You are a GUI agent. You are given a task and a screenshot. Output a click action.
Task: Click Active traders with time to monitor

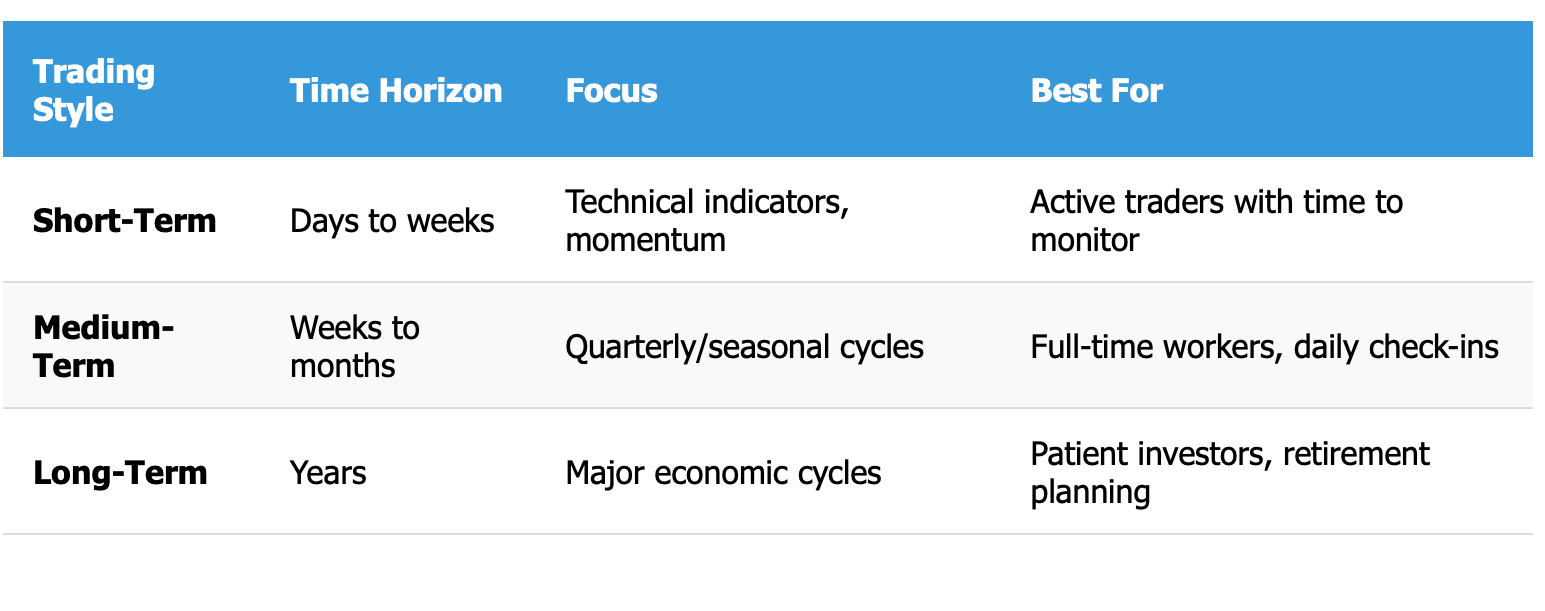click(x=1217, y=220)
